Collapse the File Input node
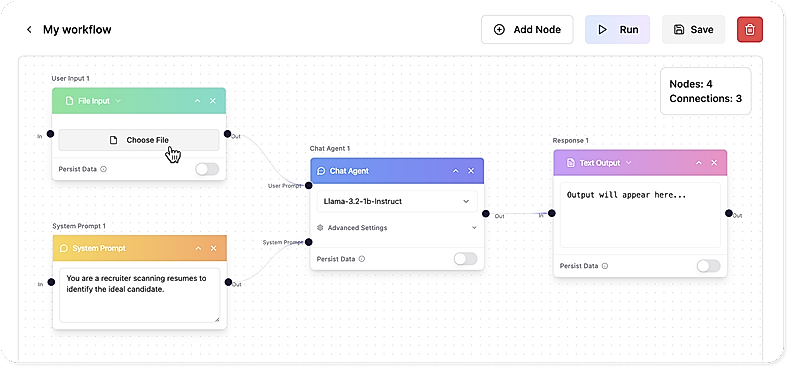Screen dimensions: 789x368 coord(198,101)
